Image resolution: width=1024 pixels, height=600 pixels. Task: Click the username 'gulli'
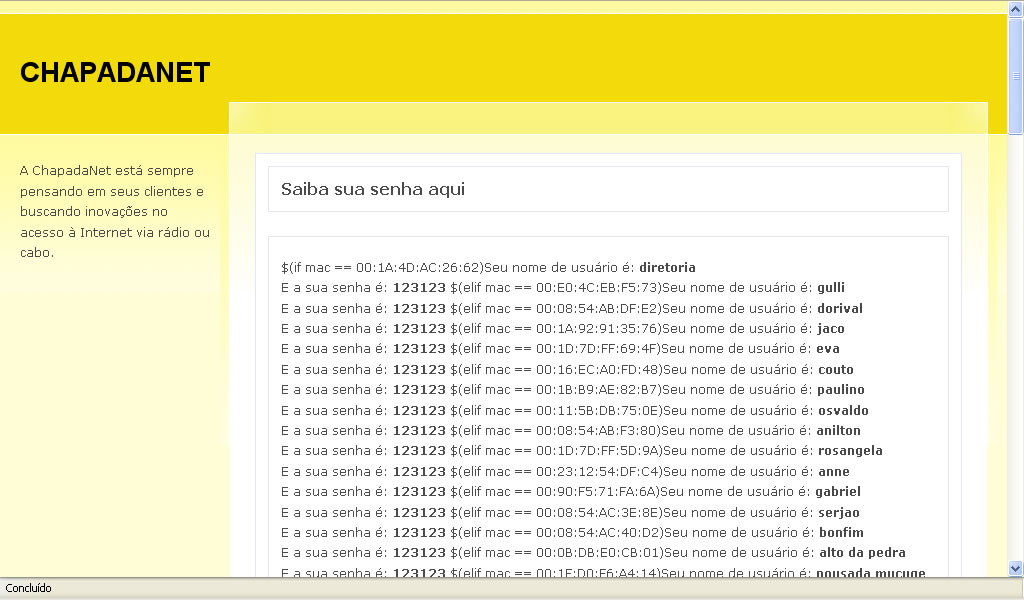tap(831, 288)
